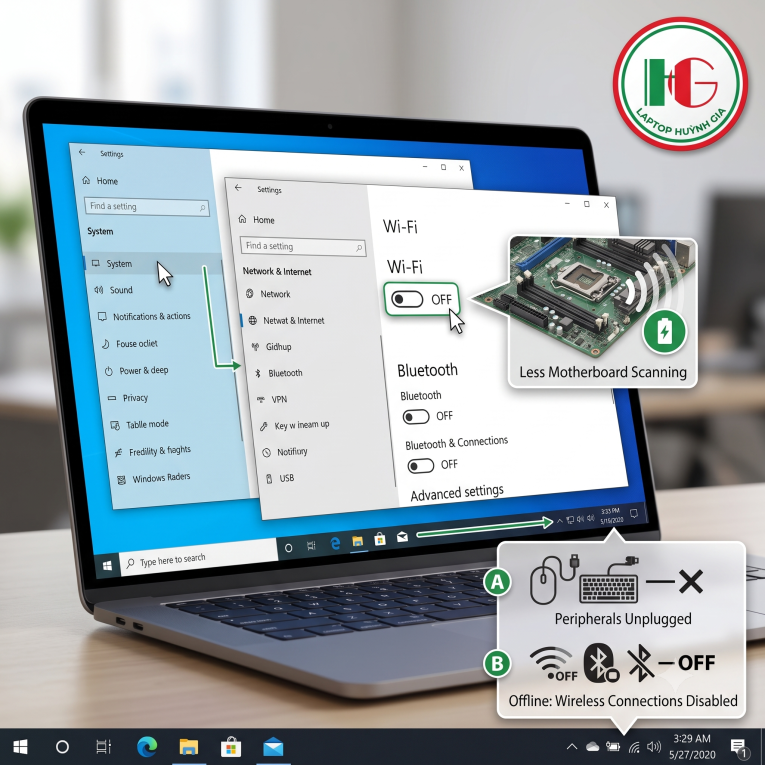Image resolution: width=765 pixels, height=765 pixels.
Task: Click Type here to search box on laptop
Action: (x=198, y=557)
